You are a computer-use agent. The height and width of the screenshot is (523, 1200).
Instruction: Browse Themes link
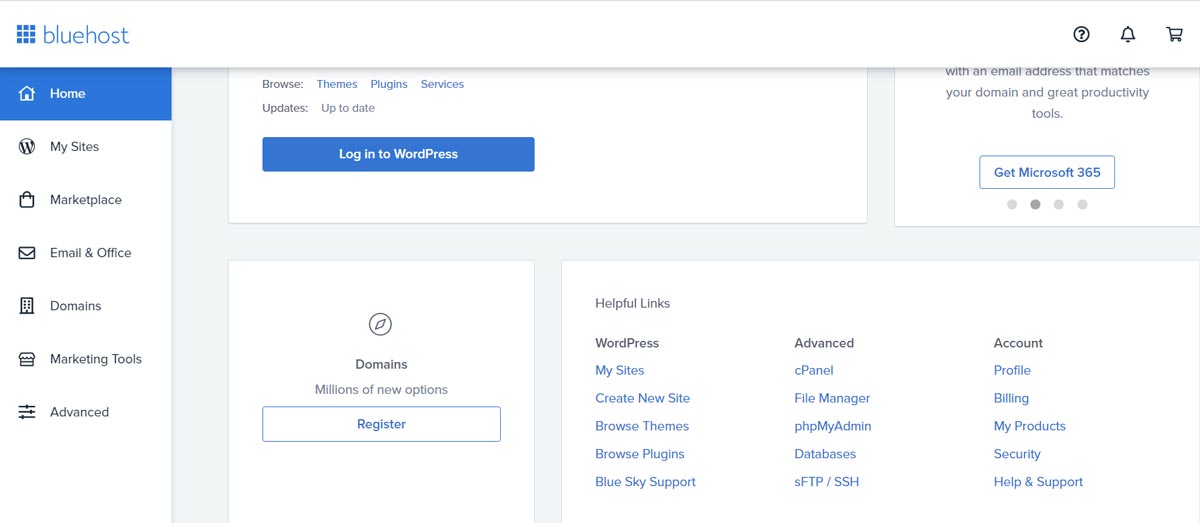pyautogui.click(x=337, y=84)
